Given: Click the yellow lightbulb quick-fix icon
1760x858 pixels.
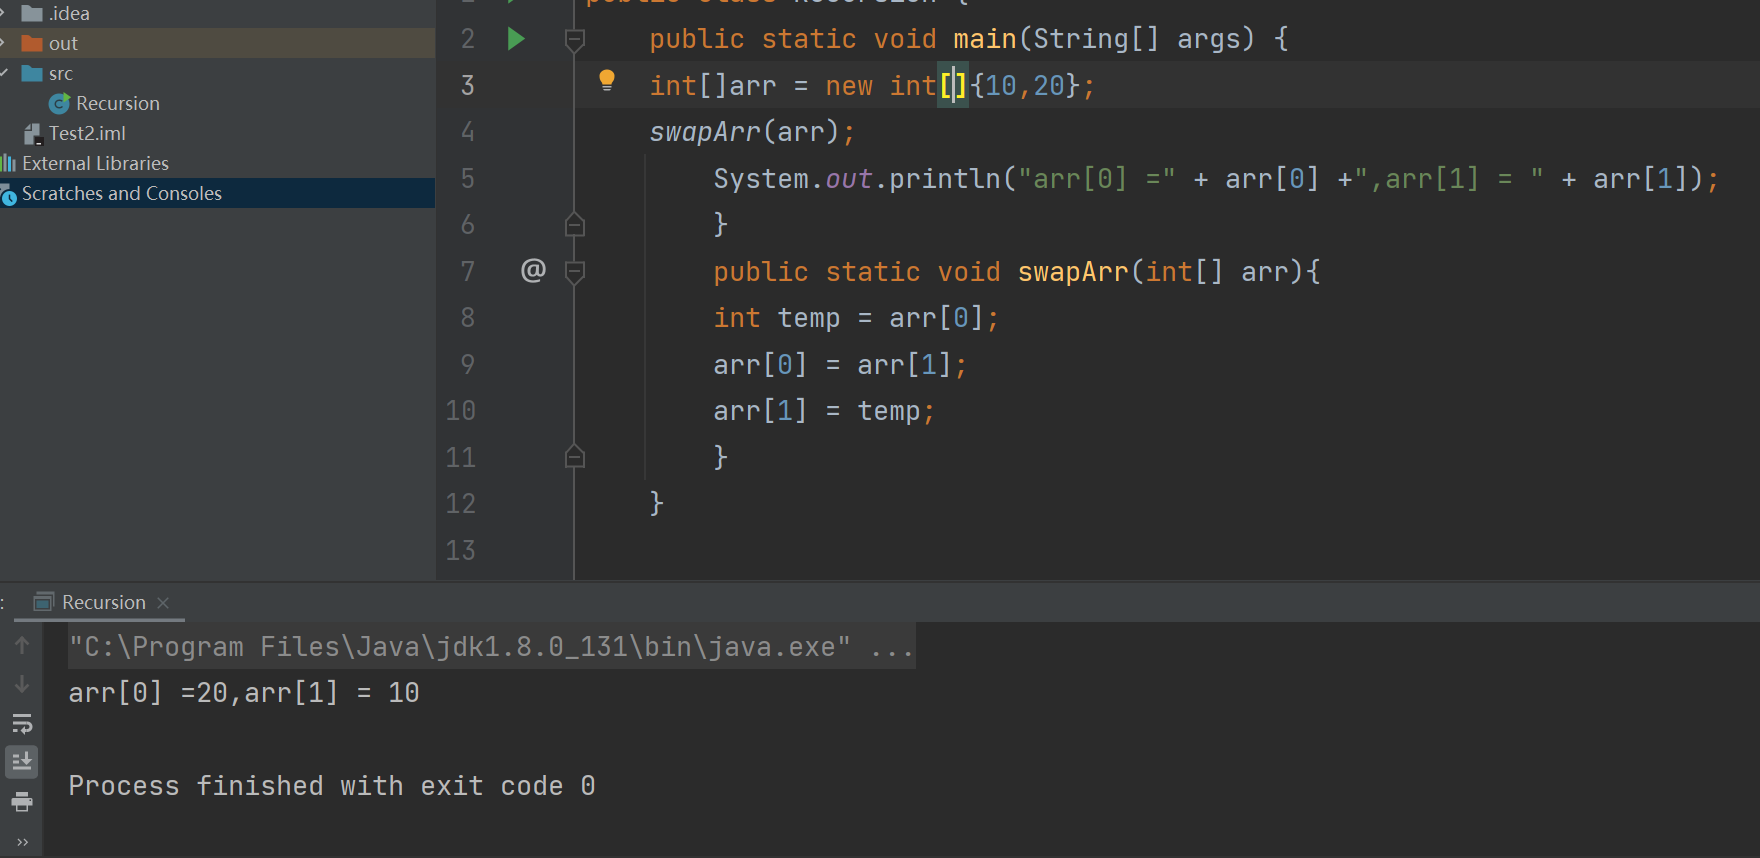Looking at the screenshot, I should click(606, 81).
